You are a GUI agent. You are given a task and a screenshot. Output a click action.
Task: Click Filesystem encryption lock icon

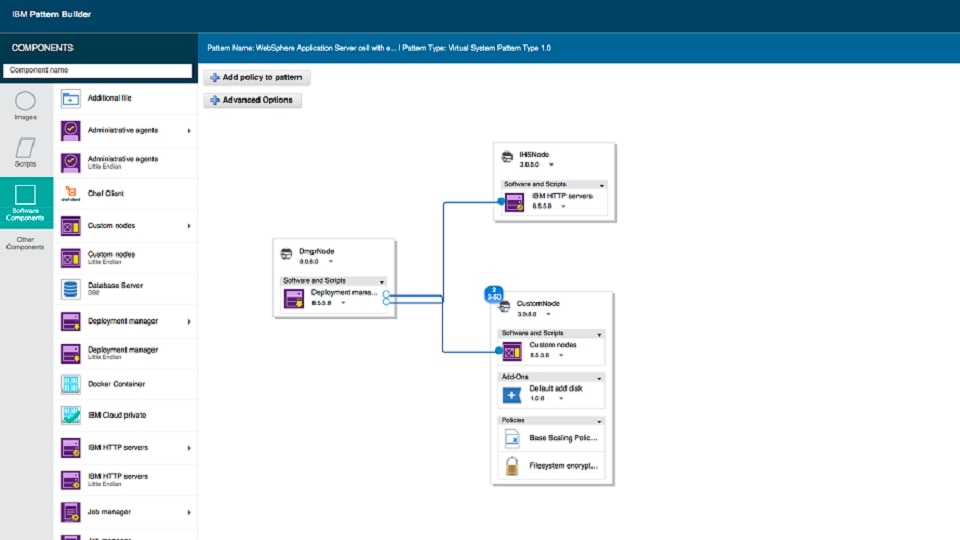point(512,466)
